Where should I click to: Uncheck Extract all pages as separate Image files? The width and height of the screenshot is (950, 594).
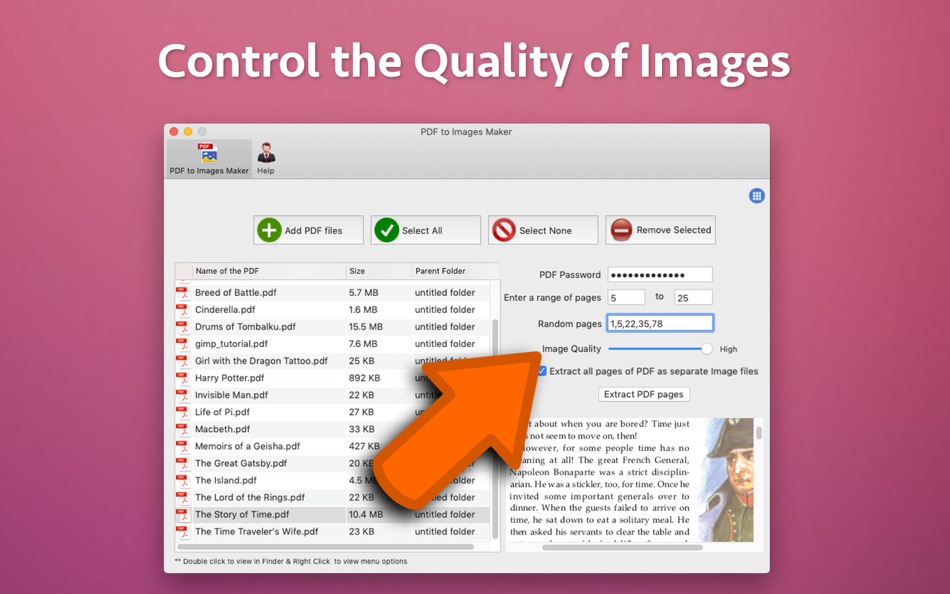click(x=541, y=371)
